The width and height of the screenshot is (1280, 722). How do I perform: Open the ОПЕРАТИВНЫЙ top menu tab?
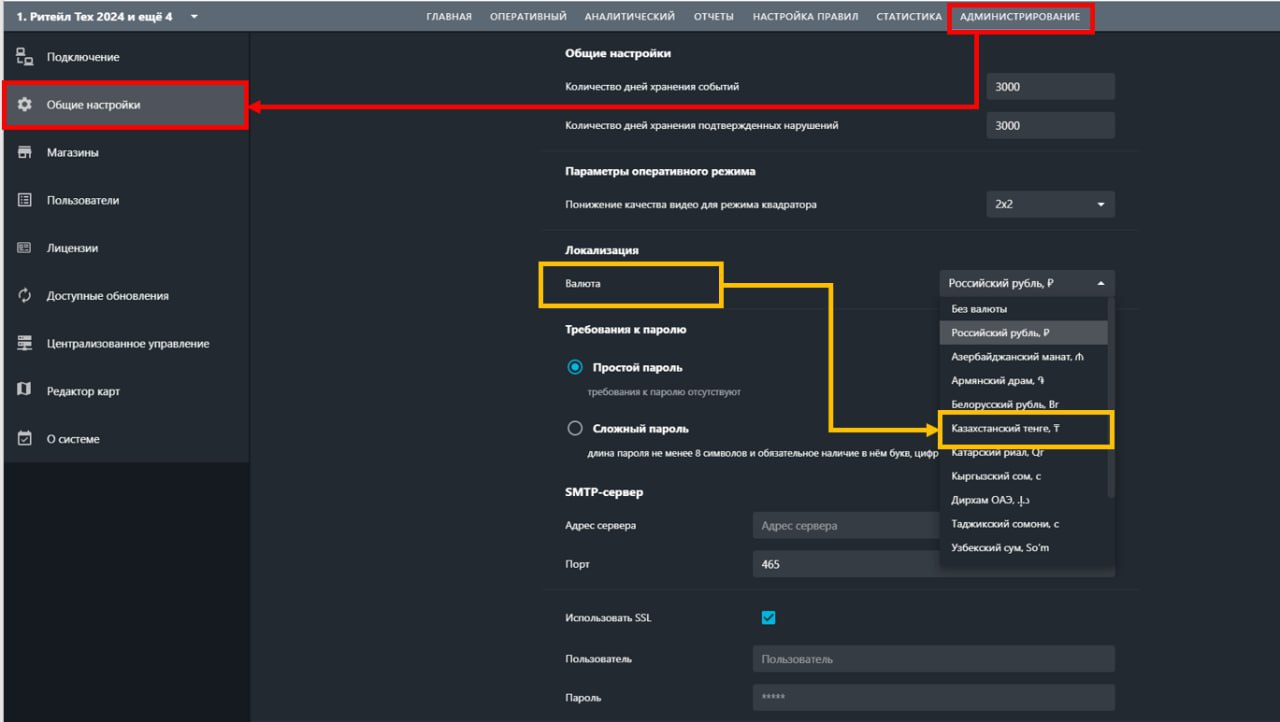pyautogui.click(x=528, y=17)
